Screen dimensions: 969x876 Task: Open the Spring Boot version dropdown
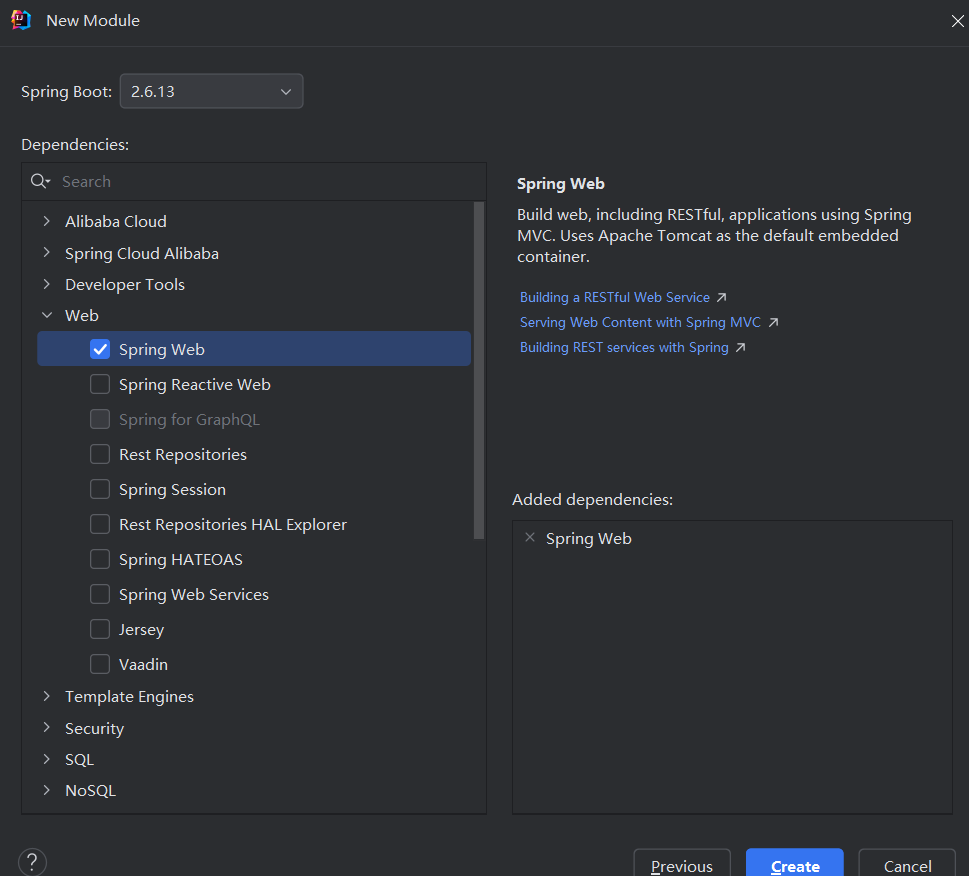(211, 91)
